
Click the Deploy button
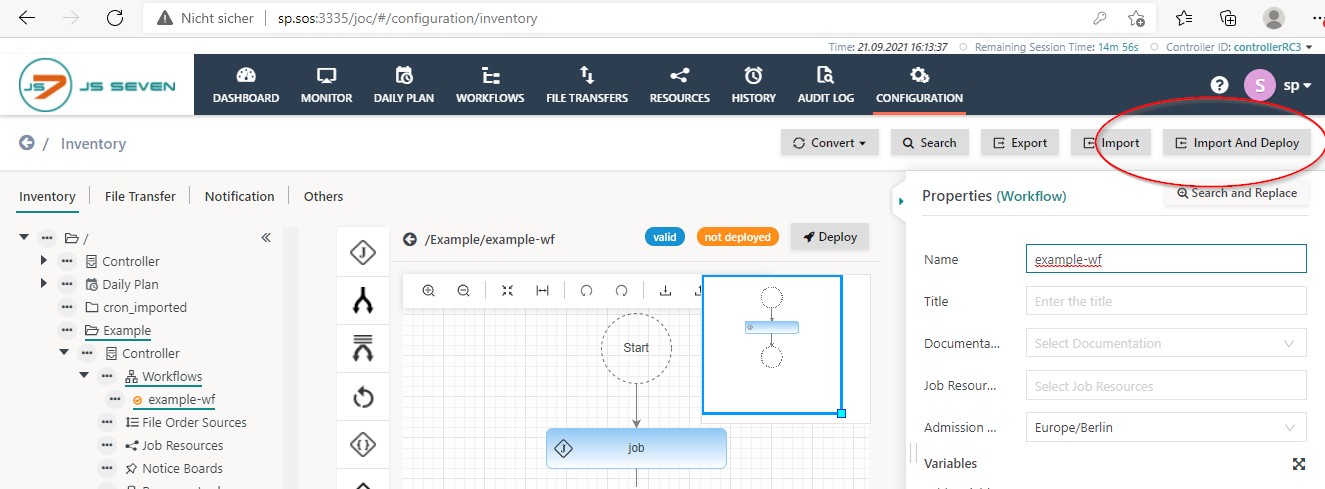830,237
